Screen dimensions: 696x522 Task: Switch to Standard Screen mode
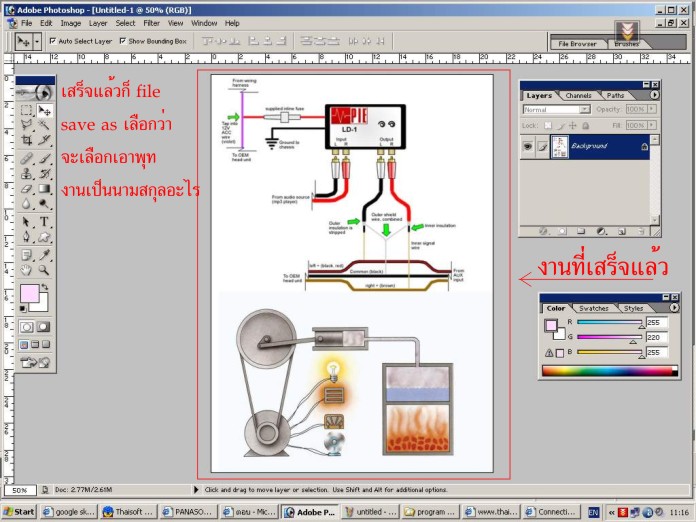24,344
